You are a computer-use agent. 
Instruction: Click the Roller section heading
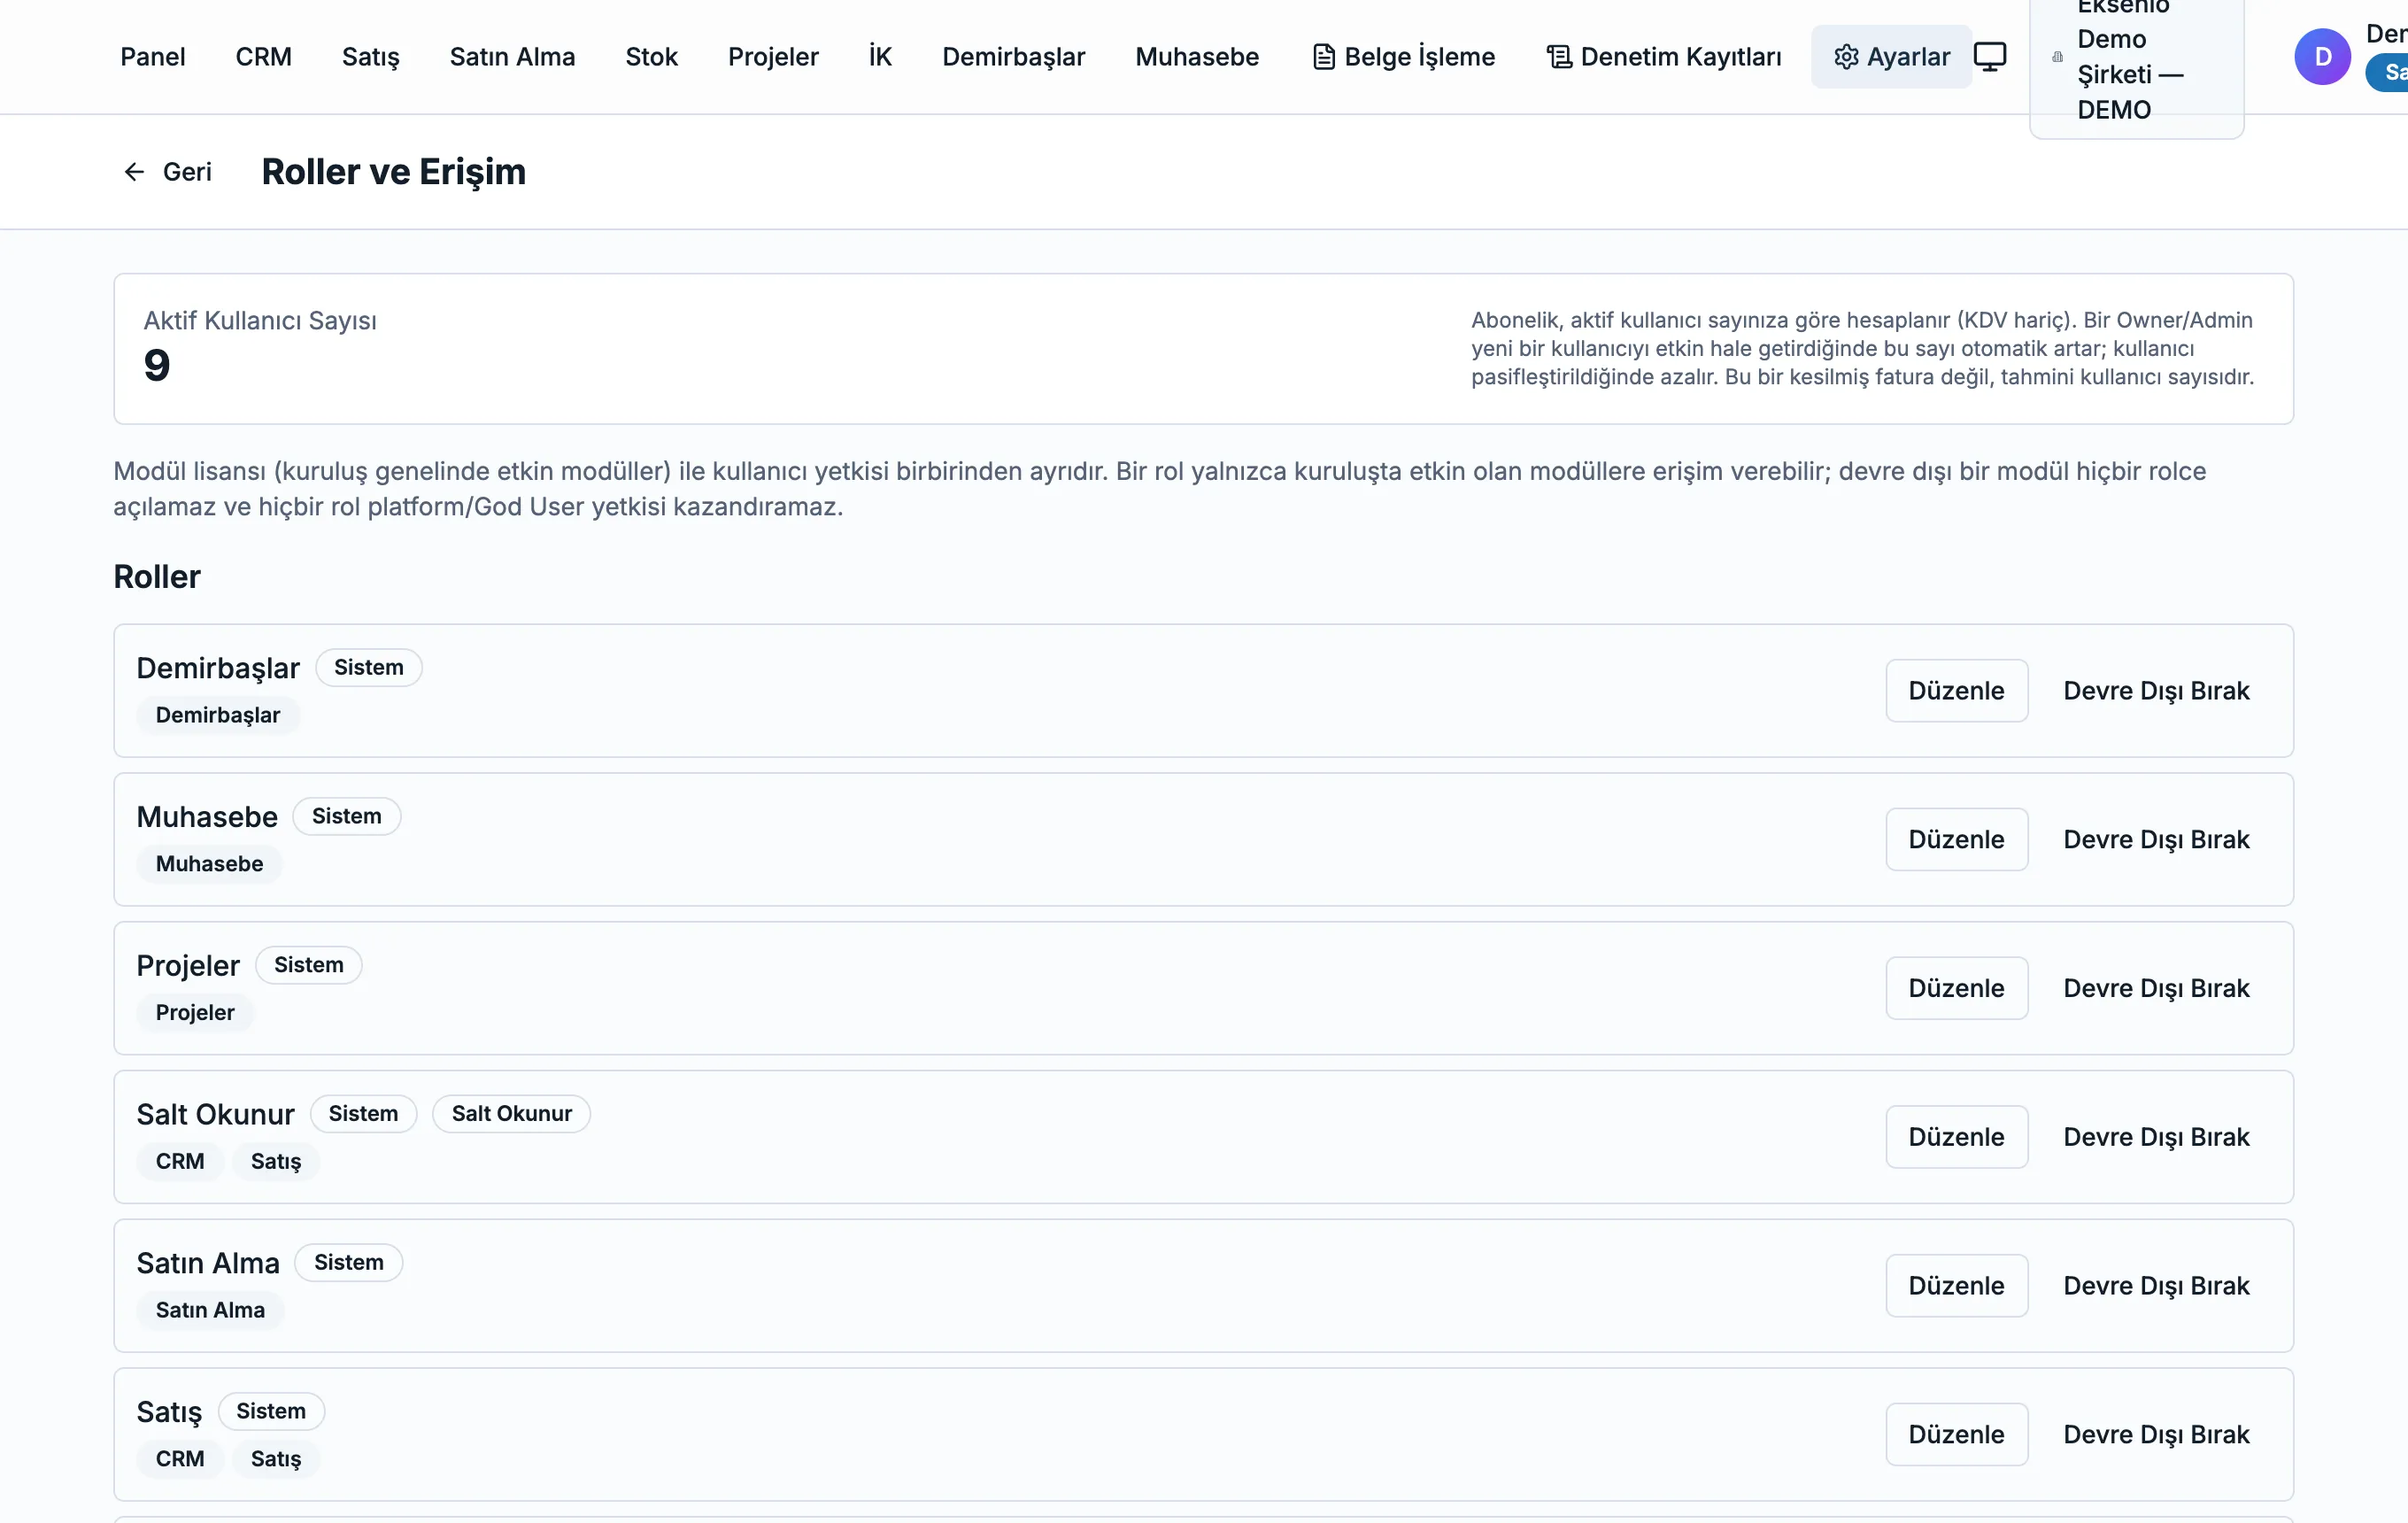157,577
